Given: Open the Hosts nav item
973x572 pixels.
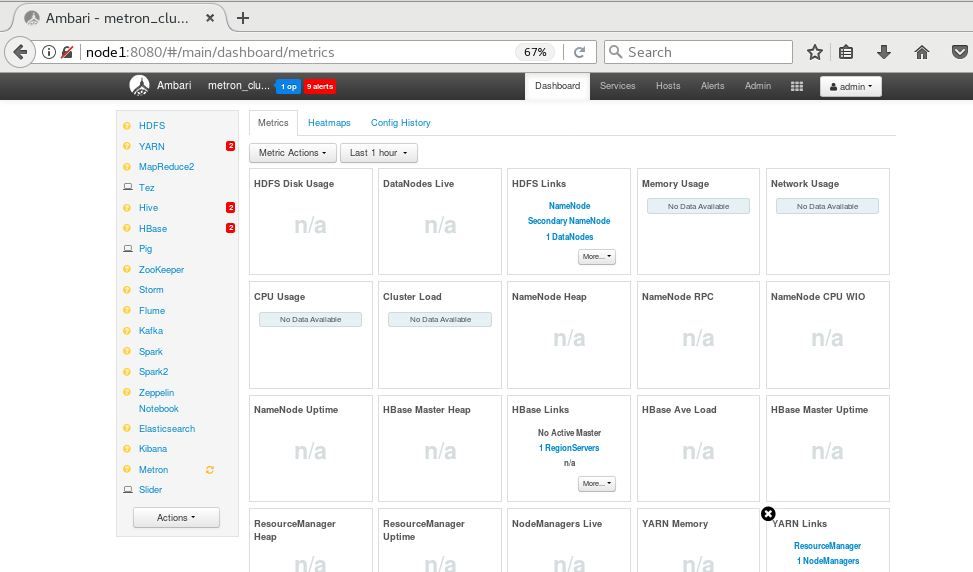Looking at the screenshot, I should (668, 86).
